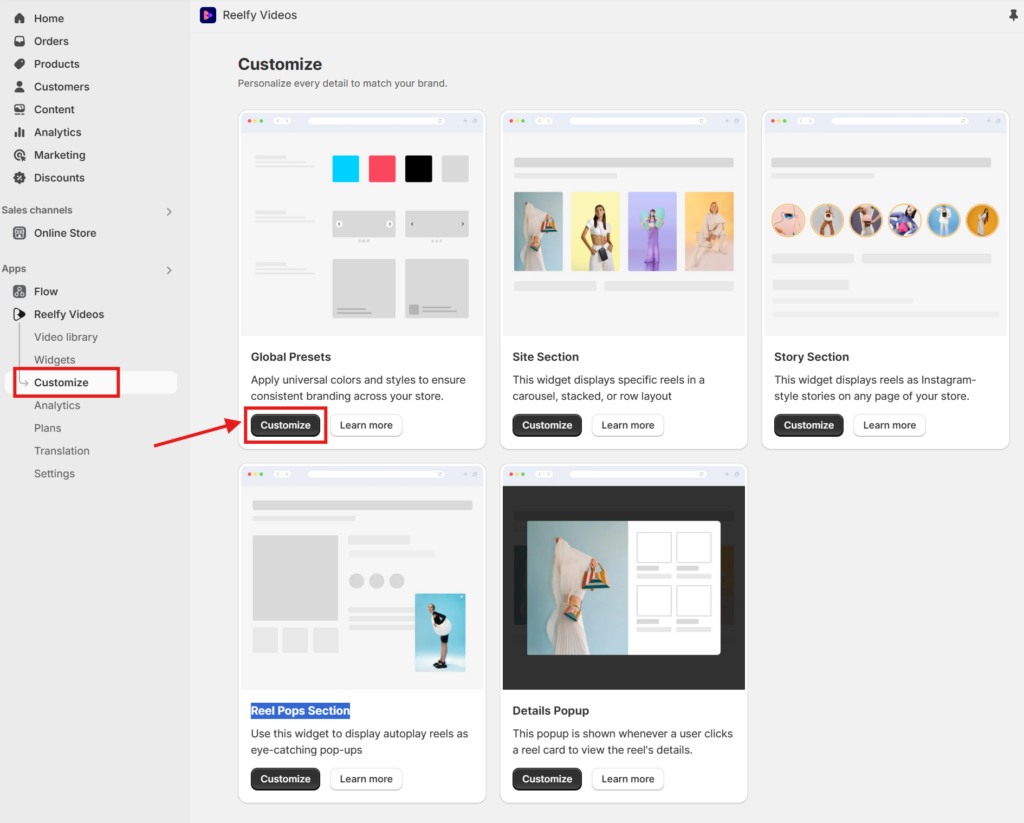This screenshot has height=823, width=1024.
Task: Pin the app using the pin icon
Action: [1013, 15]
